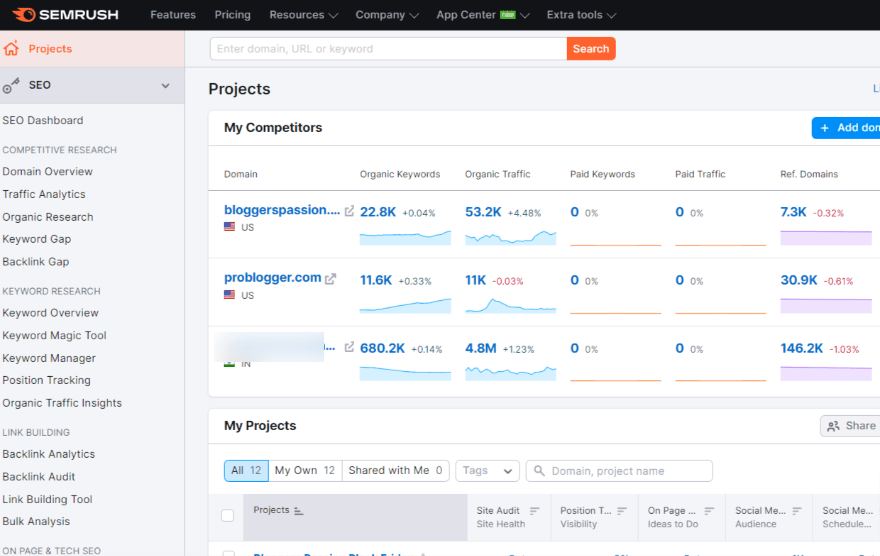Open the Tags dropdown

[487, 471]
